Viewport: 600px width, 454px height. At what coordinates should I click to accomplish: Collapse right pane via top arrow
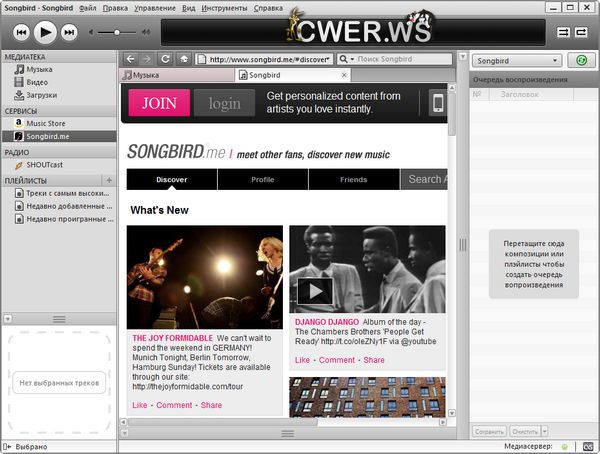coord(463,57)
